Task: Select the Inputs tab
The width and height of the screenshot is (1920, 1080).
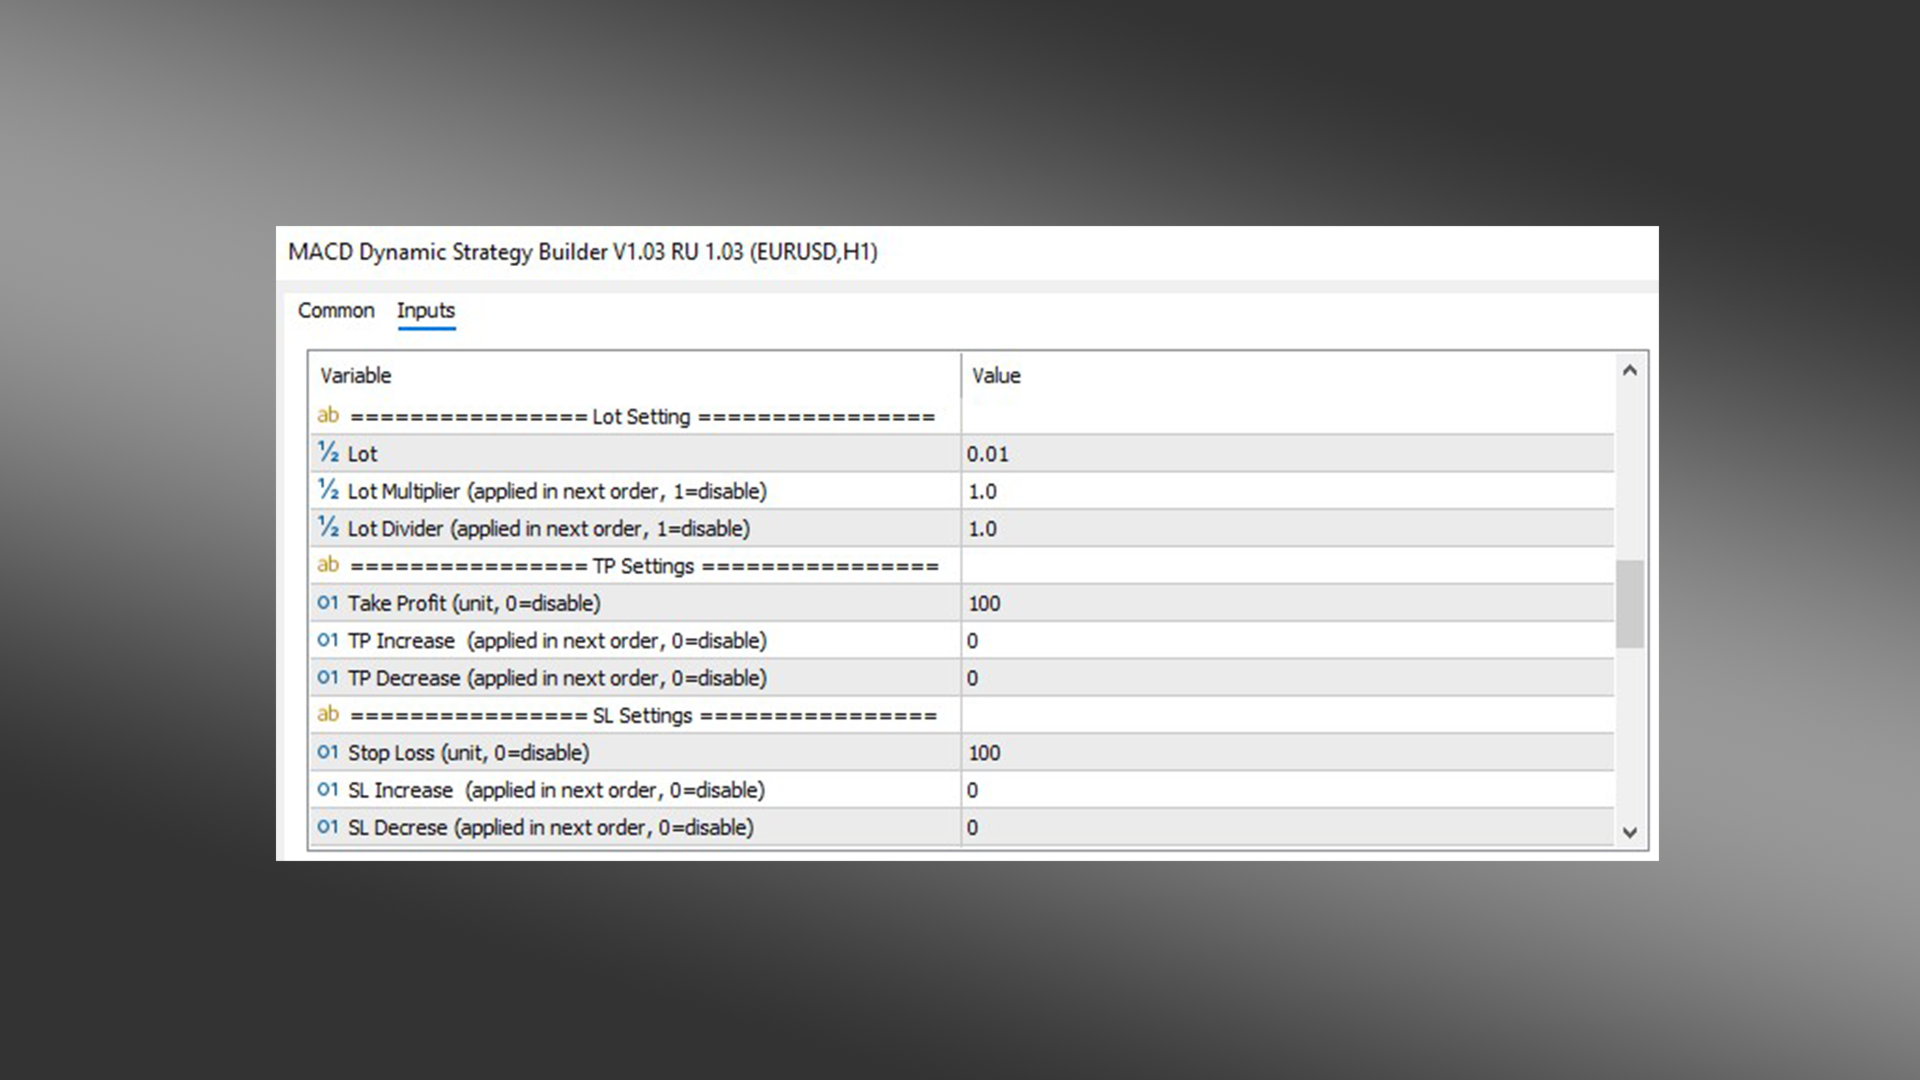Action: tap(426, 311)
